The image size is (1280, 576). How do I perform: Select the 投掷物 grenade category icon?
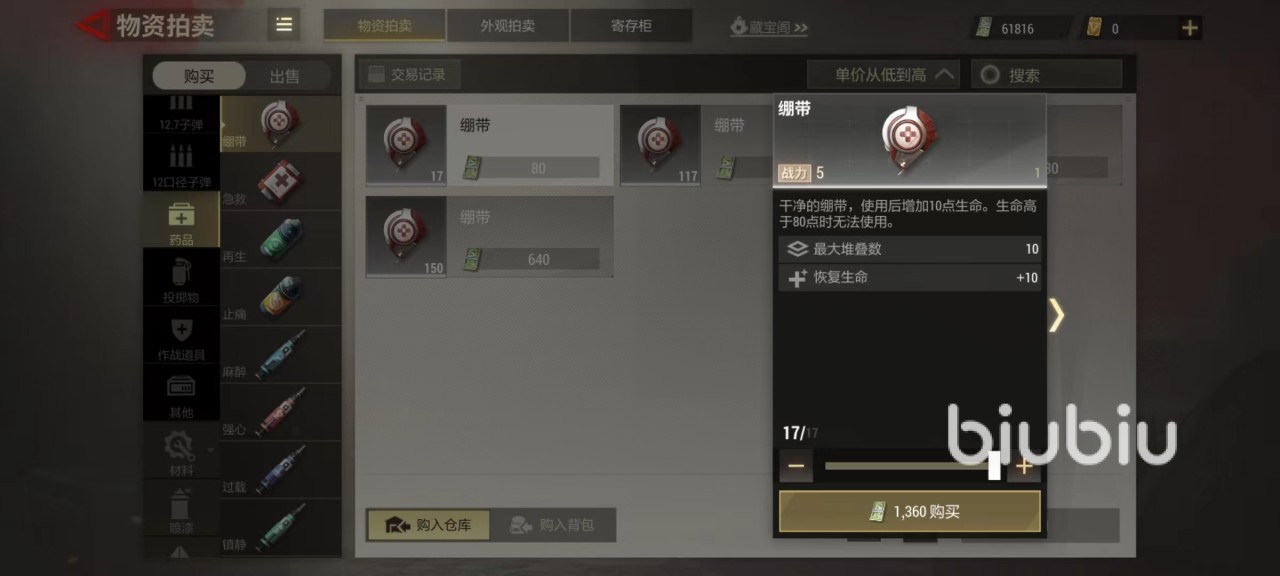tap(181, 277)
